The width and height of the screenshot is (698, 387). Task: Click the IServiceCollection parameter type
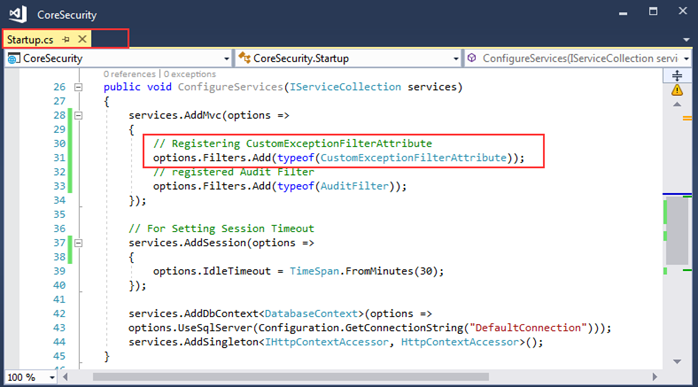[345, 87]
